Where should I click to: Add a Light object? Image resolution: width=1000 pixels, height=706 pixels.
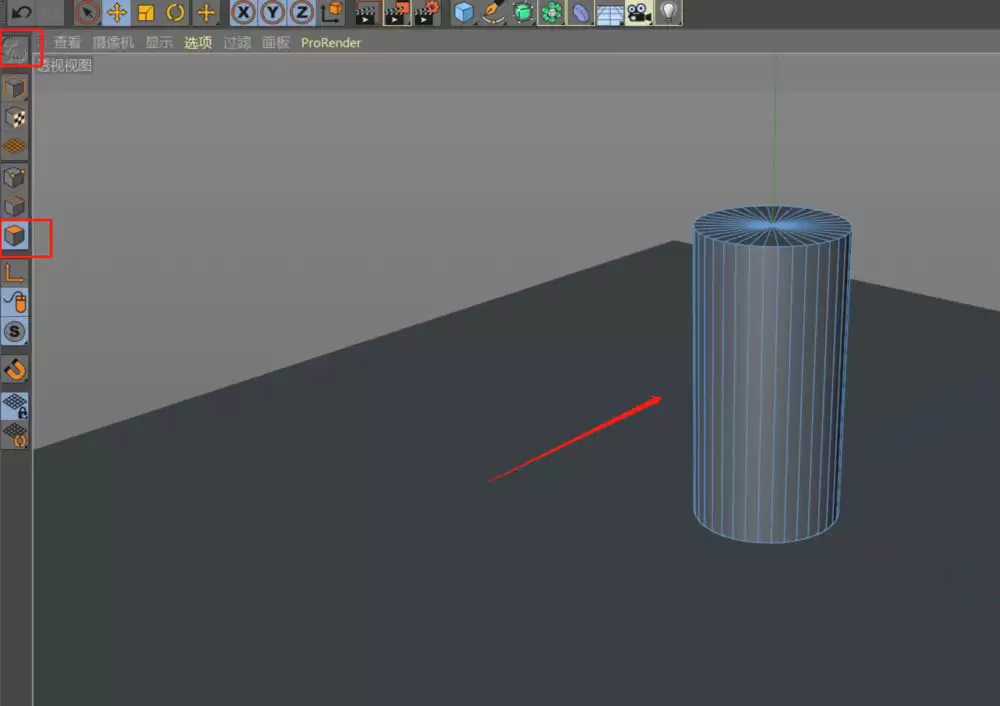[x=668, y=13]
